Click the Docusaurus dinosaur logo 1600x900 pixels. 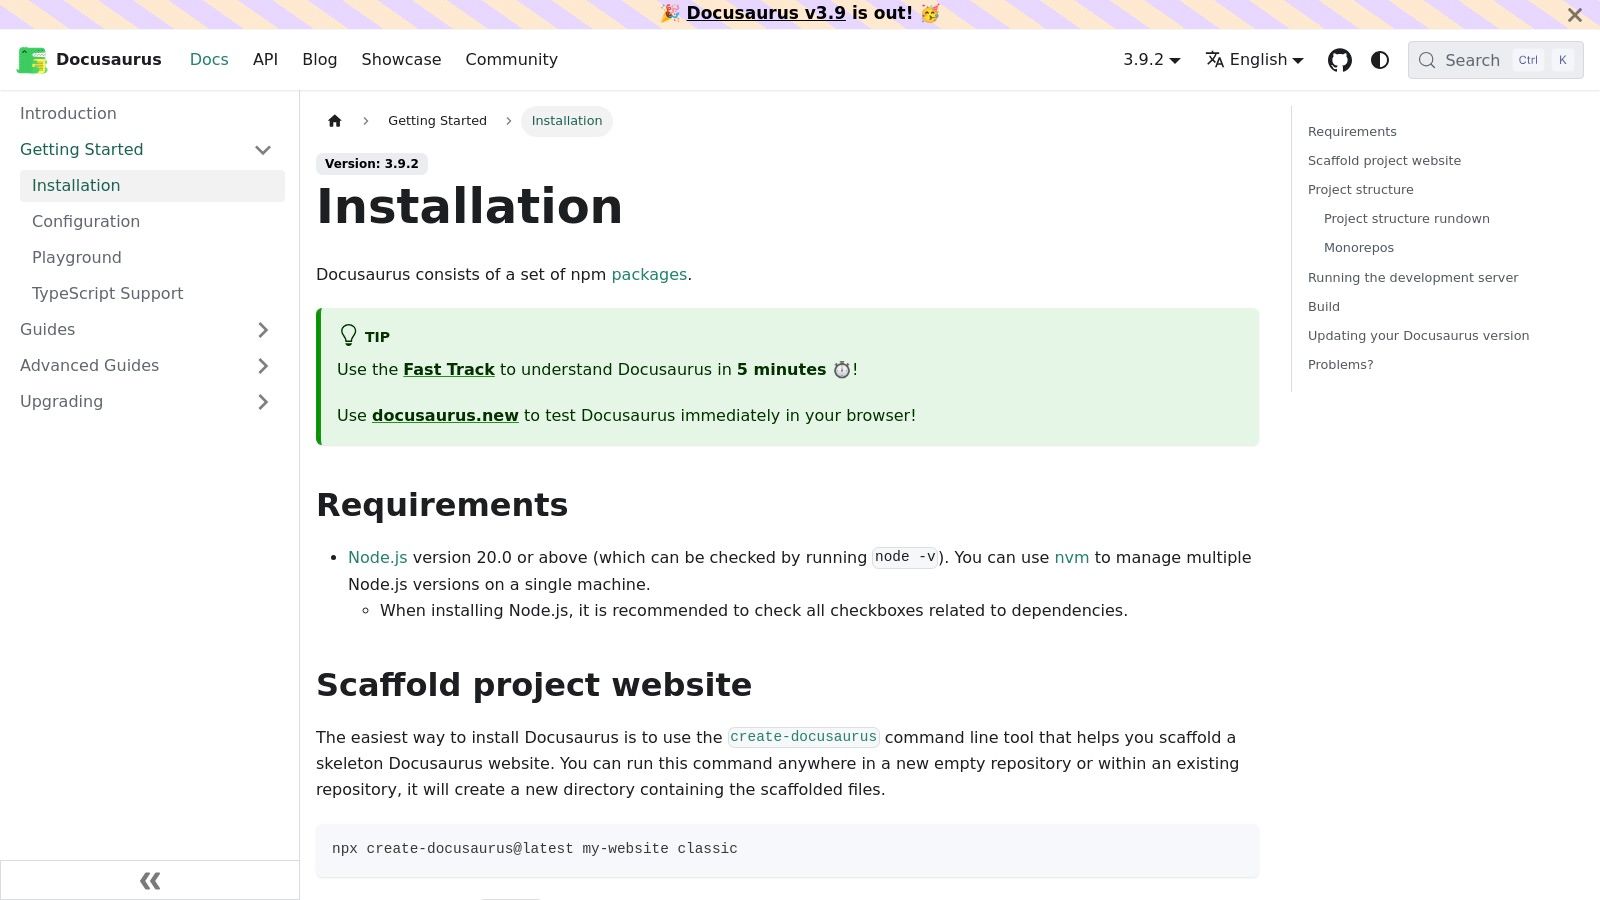click(32, 60)
